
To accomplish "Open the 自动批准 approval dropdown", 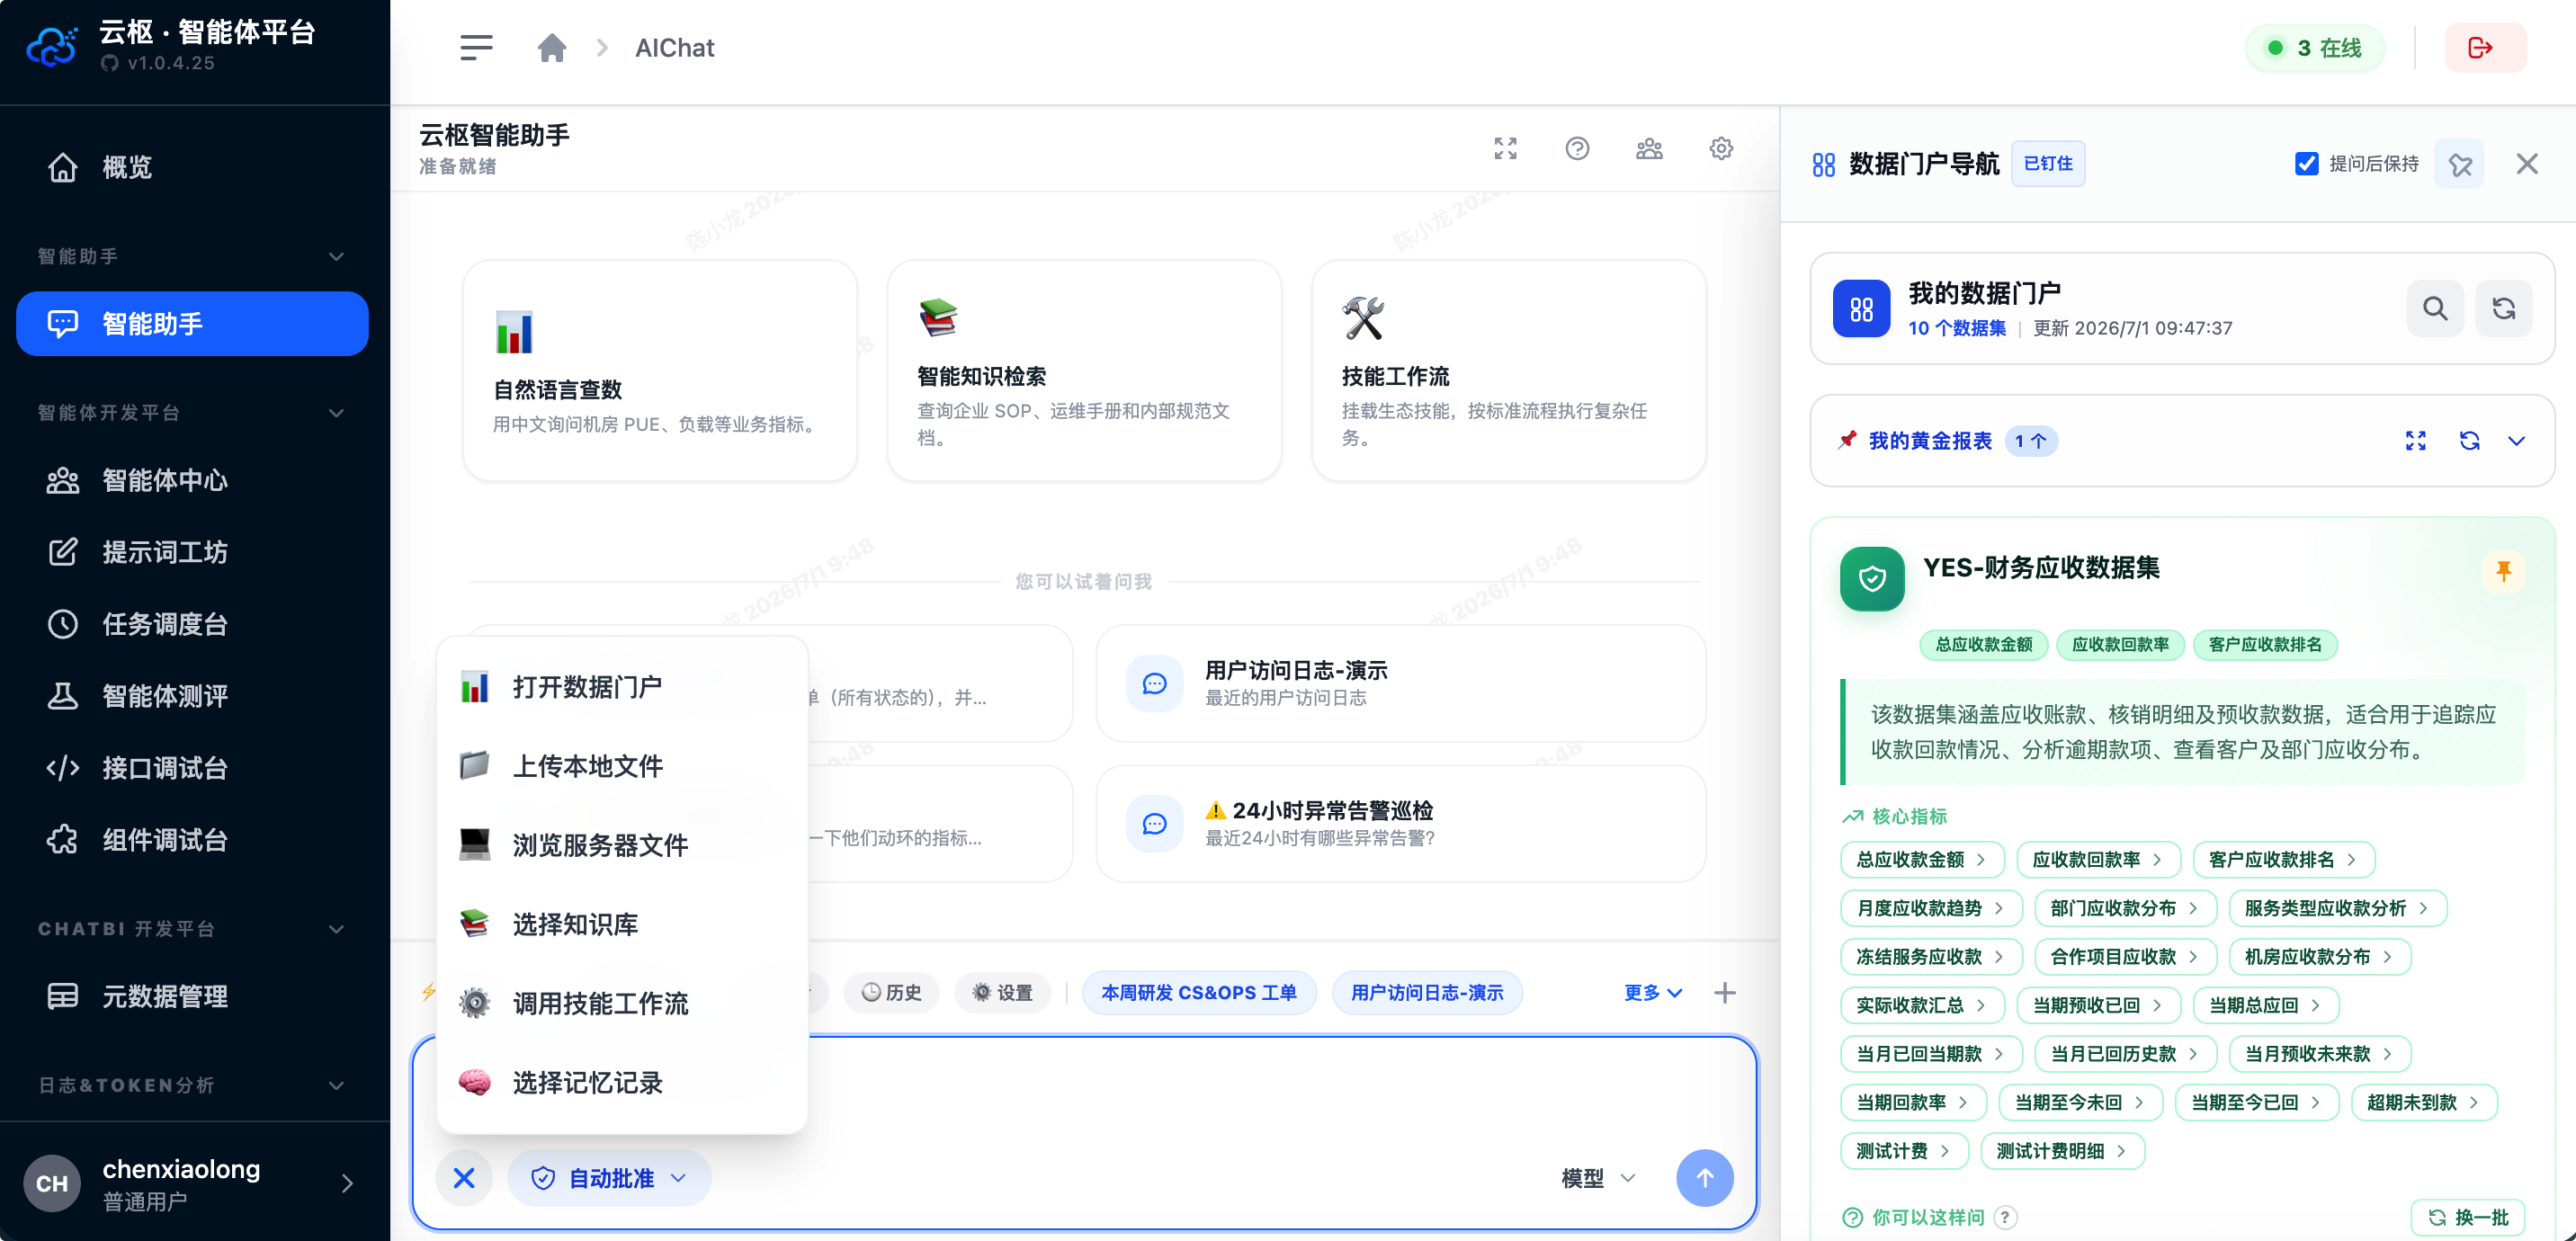I will point(609,1178).
